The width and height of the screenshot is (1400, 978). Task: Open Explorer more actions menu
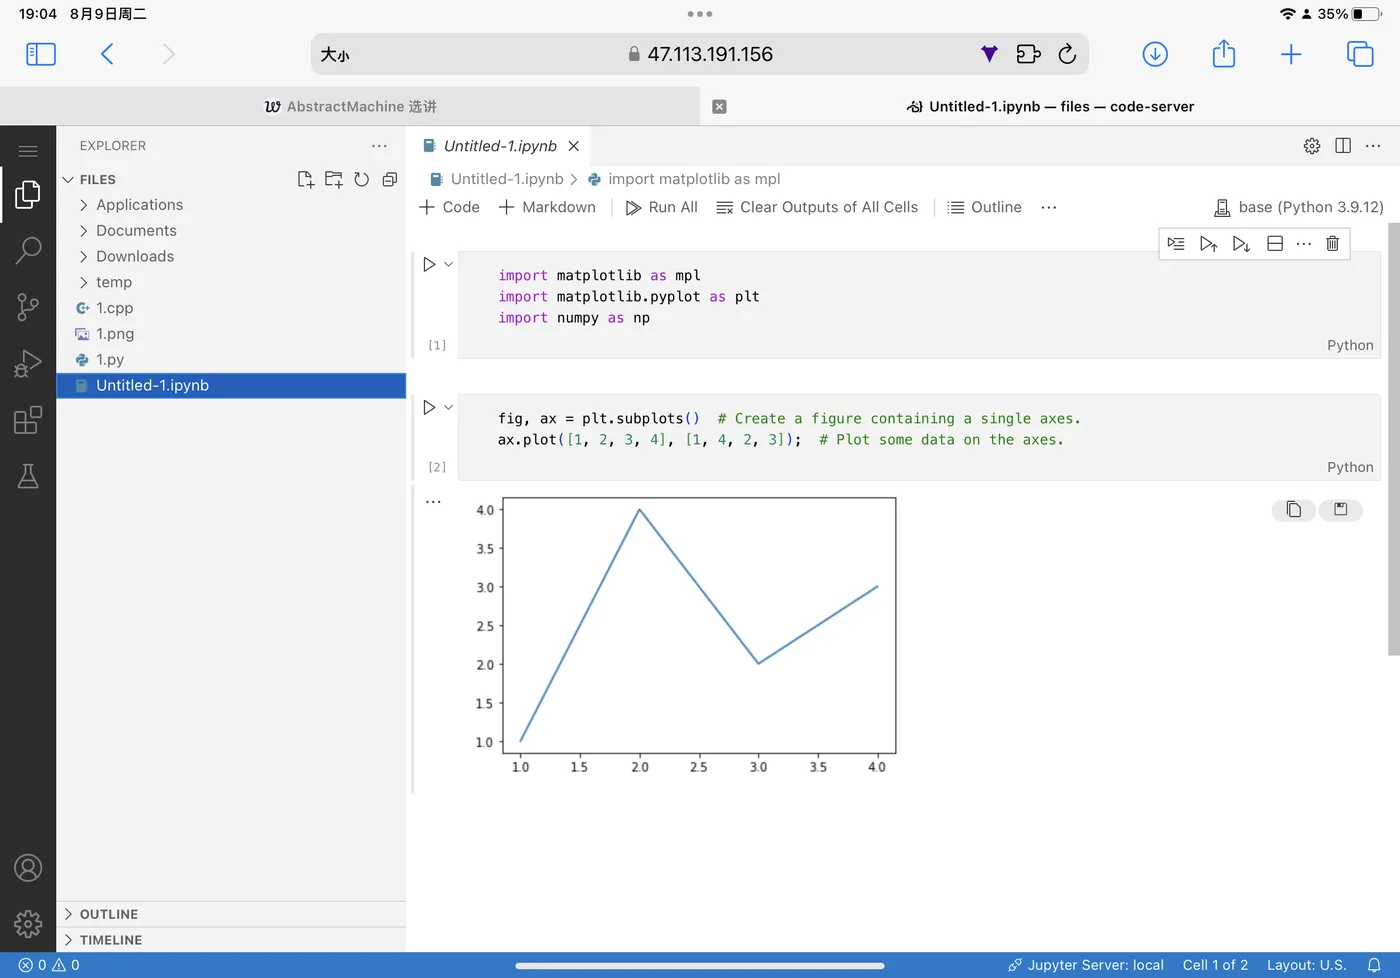(379, 146)
